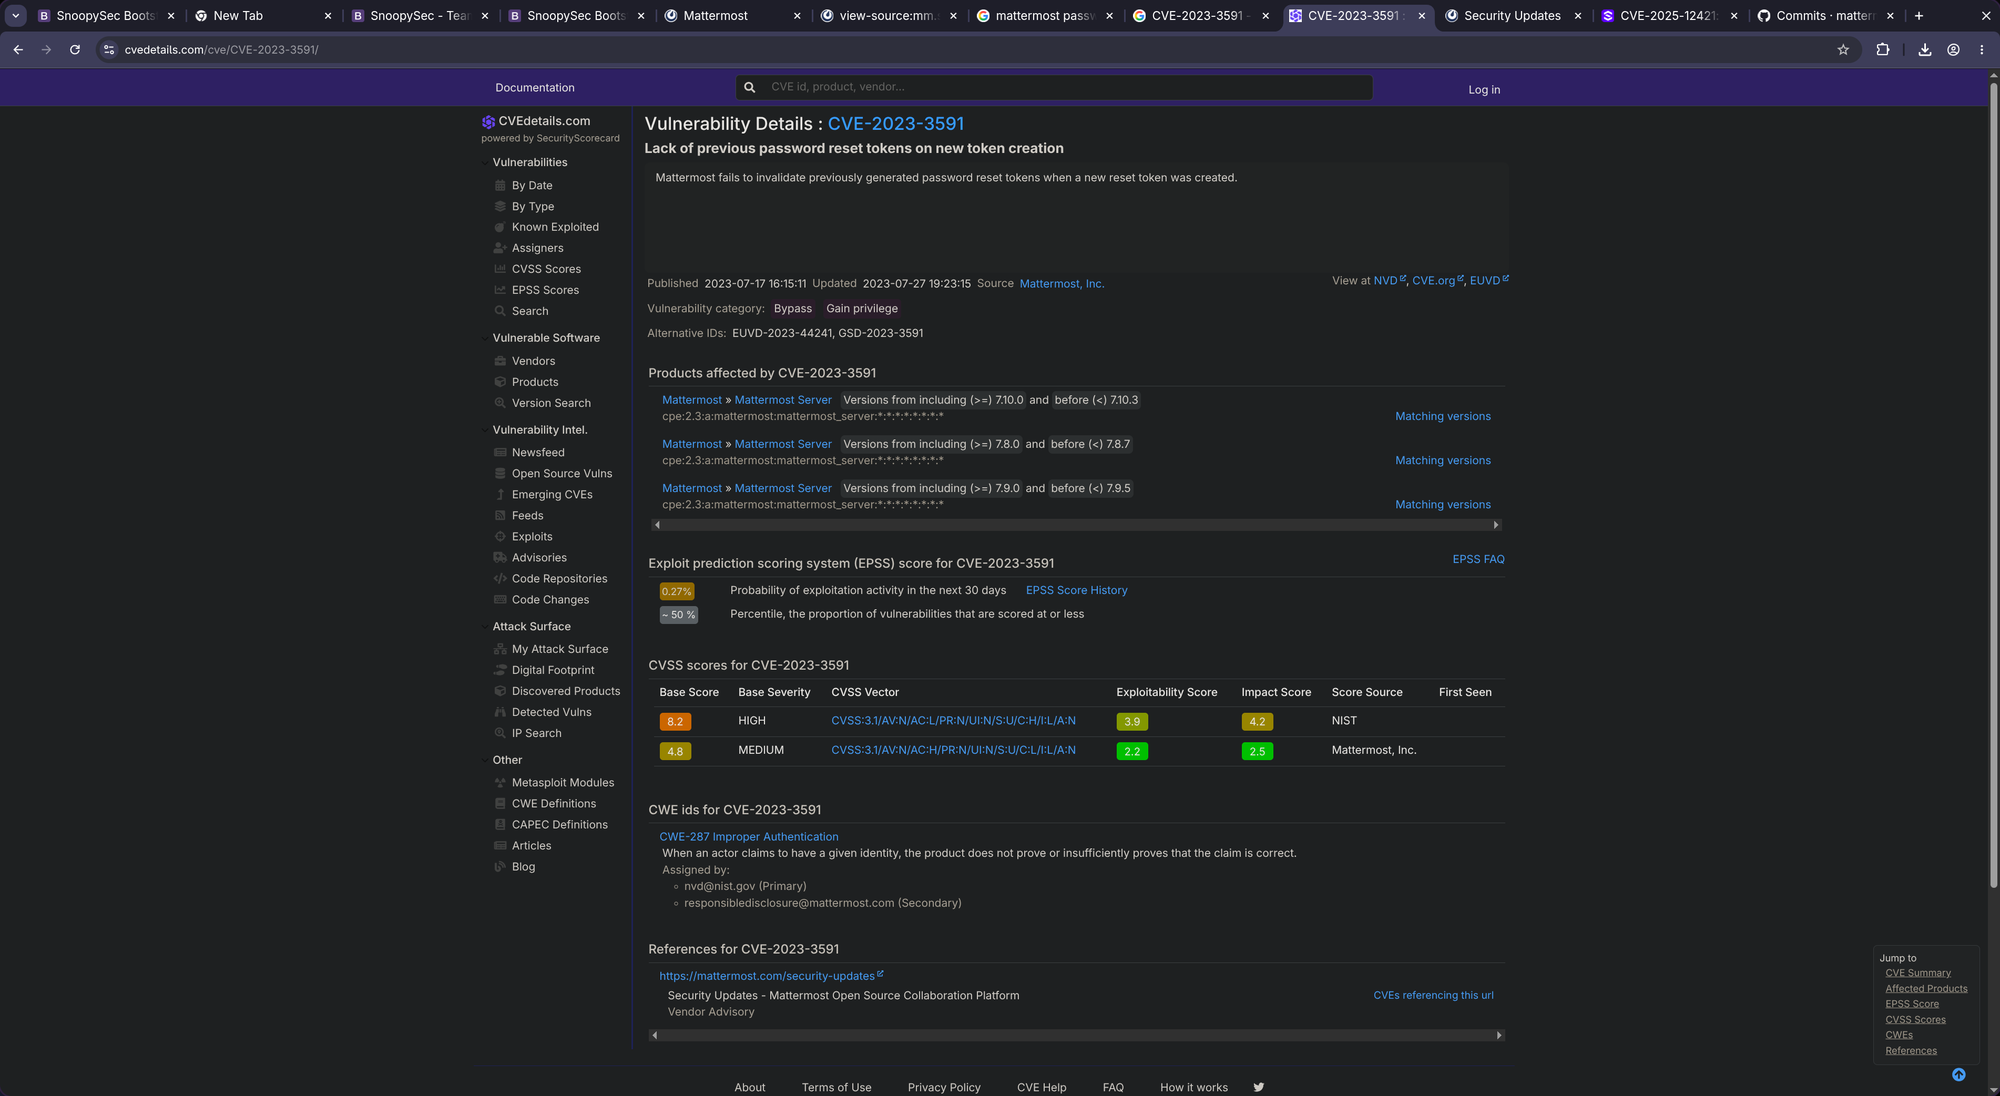This screenshot has width=2000, height=1096.
Task: Click the scroll-to-top arrow icon
Action: pyautogui.click(x=1959, y=1075)
